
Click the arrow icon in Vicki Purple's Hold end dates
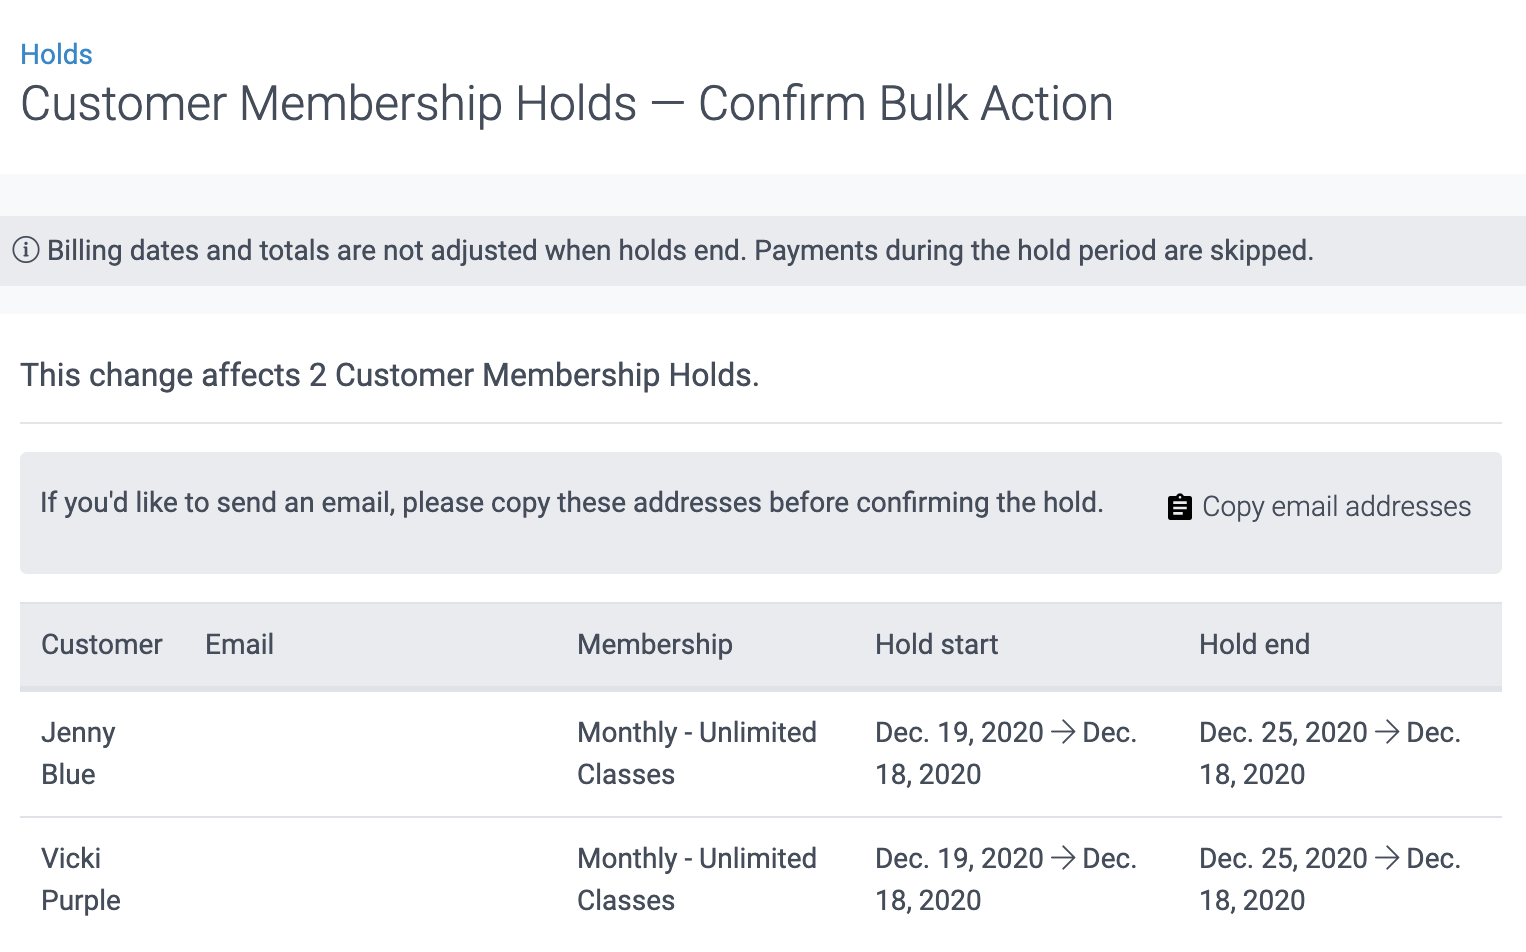[x=1386, y=858]
